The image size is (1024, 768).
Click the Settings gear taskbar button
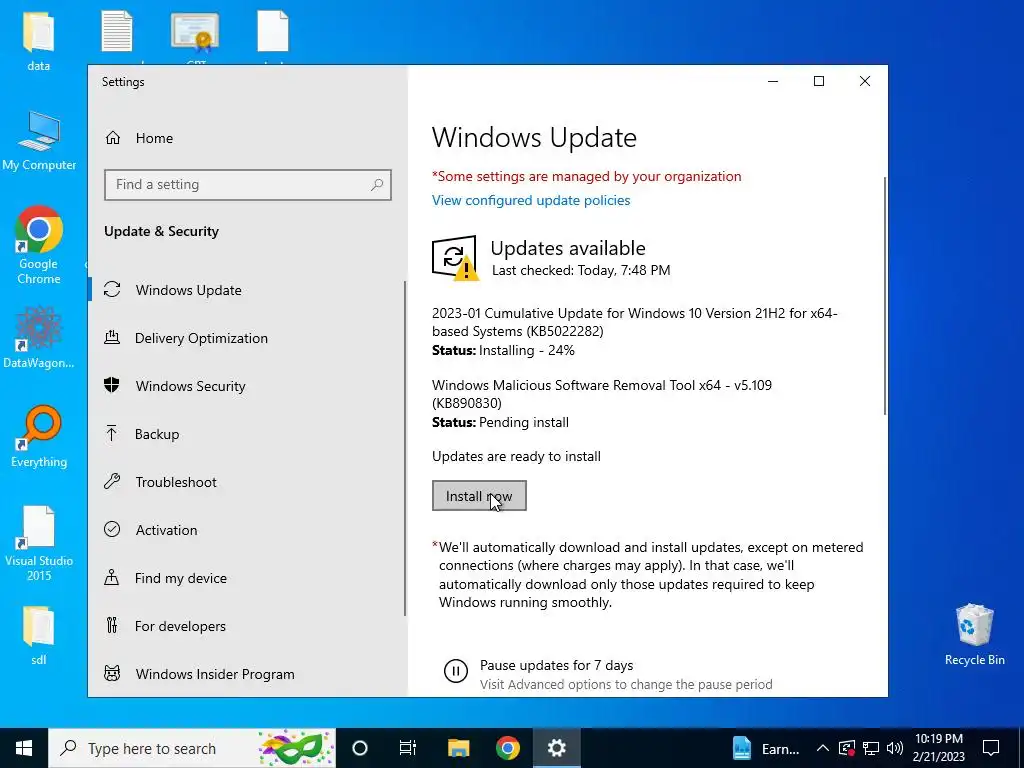coord(556,748)
